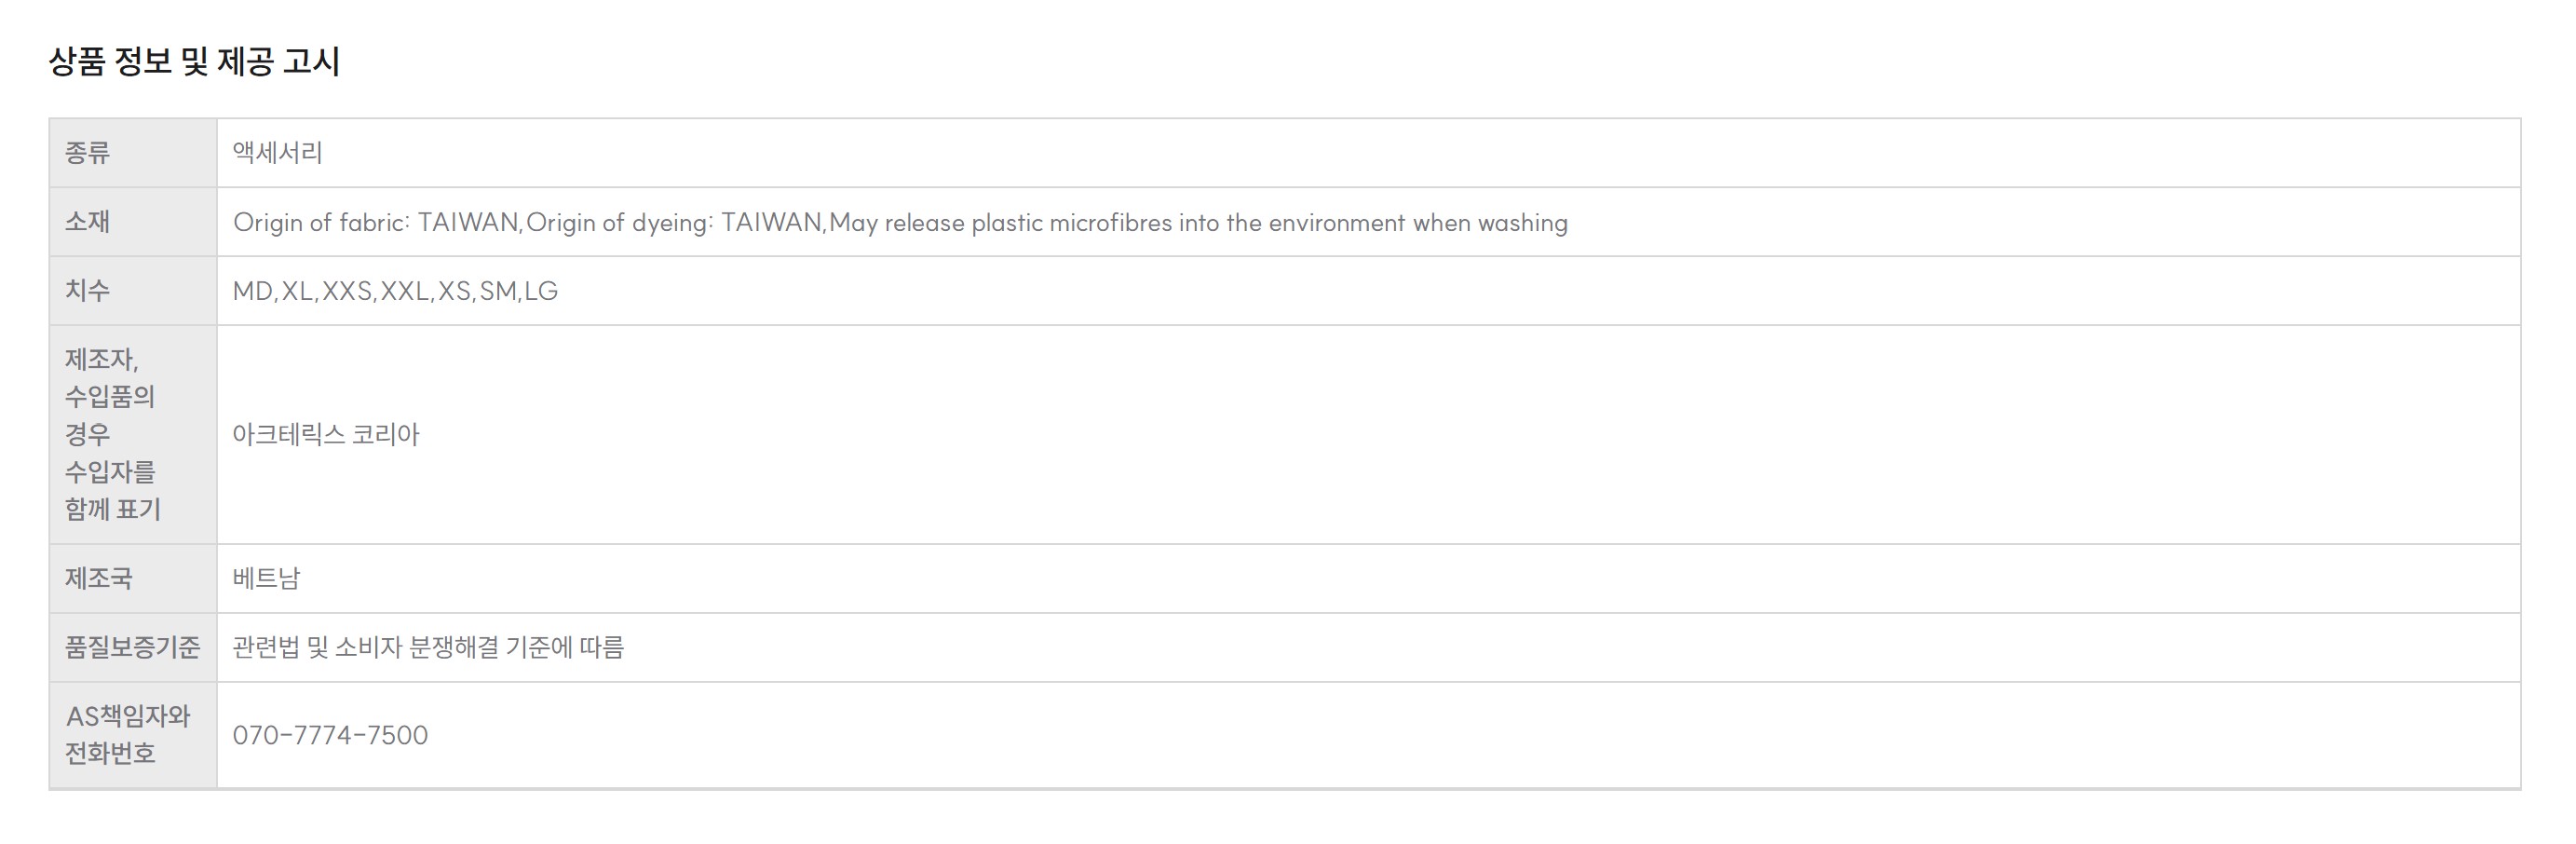This screenshot has height=844, width=2576.
Task: Select the 소재 label cell
Action: coord(133,222)
